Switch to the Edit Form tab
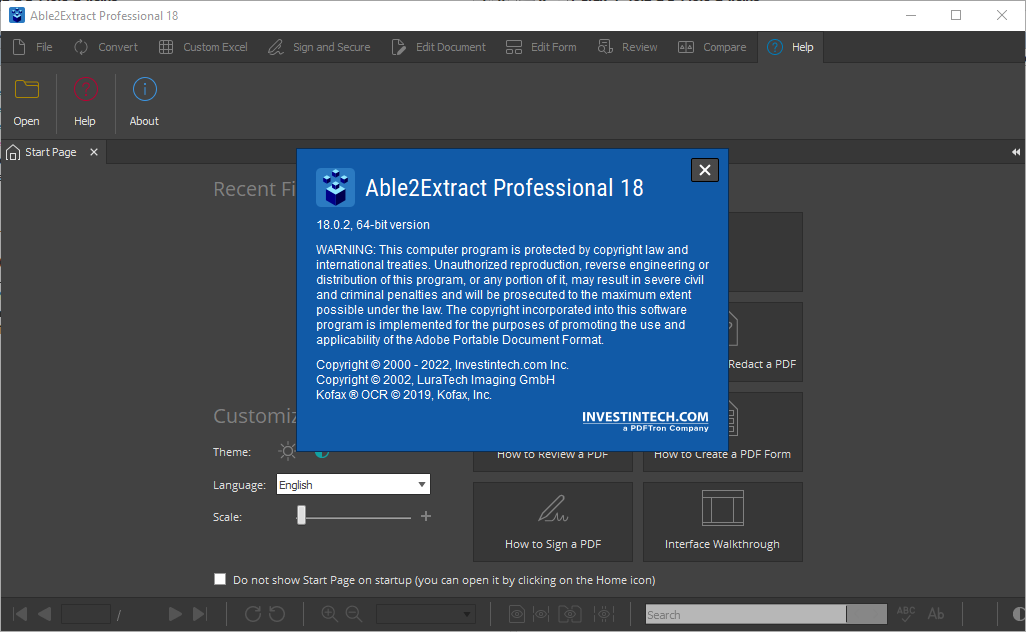1026x632 pixels. (541, 47)
